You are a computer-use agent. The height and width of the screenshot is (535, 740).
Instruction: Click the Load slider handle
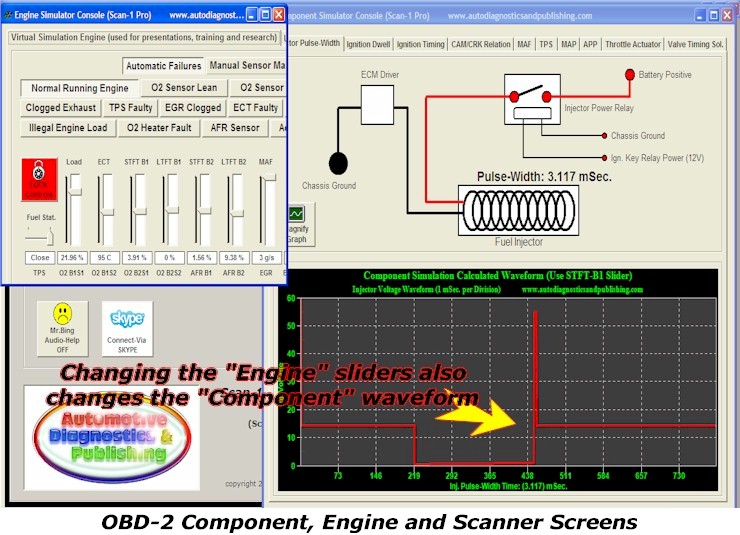(x=74, y=190)
